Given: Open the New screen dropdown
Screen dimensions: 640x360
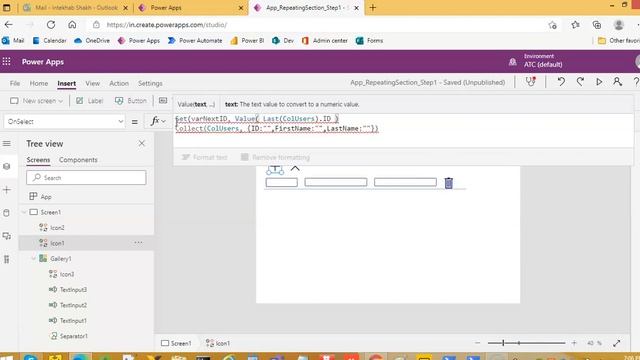Looking at the screenshot, I should click(37, 101).
